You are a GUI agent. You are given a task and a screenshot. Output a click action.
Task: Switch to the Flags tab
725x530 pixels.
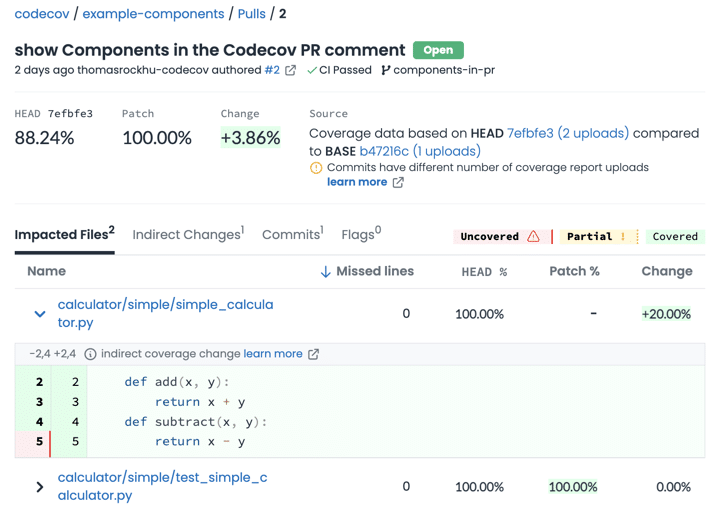(x=361, y=234)
